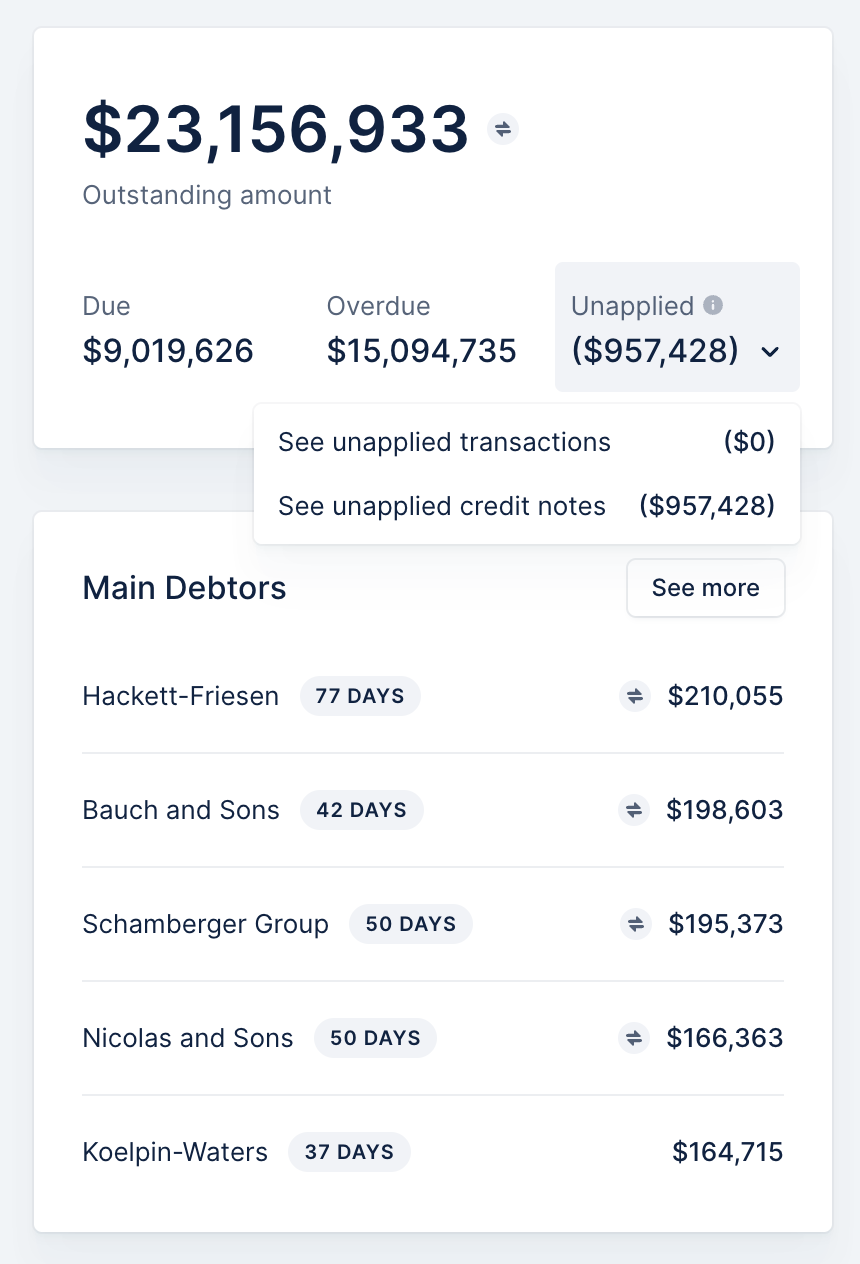Click conversion icon beside Schamberger Group amount
This screenshot has width=860, height=1264.
[635, 924]
